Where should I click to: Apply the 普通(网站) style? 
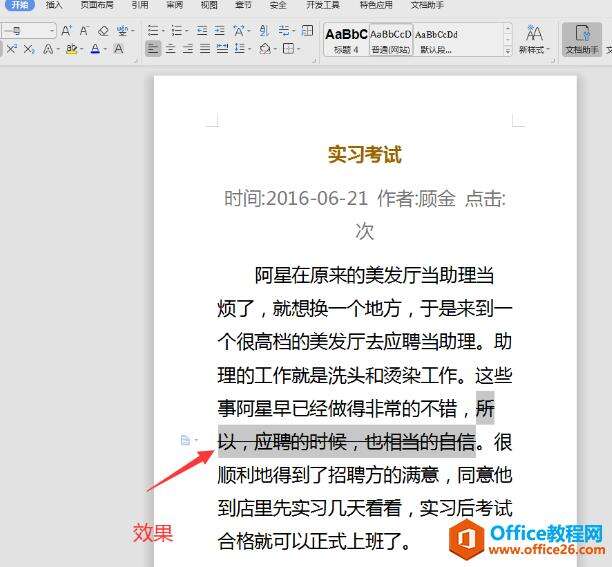pyautogui.click(x=391, y=39)
